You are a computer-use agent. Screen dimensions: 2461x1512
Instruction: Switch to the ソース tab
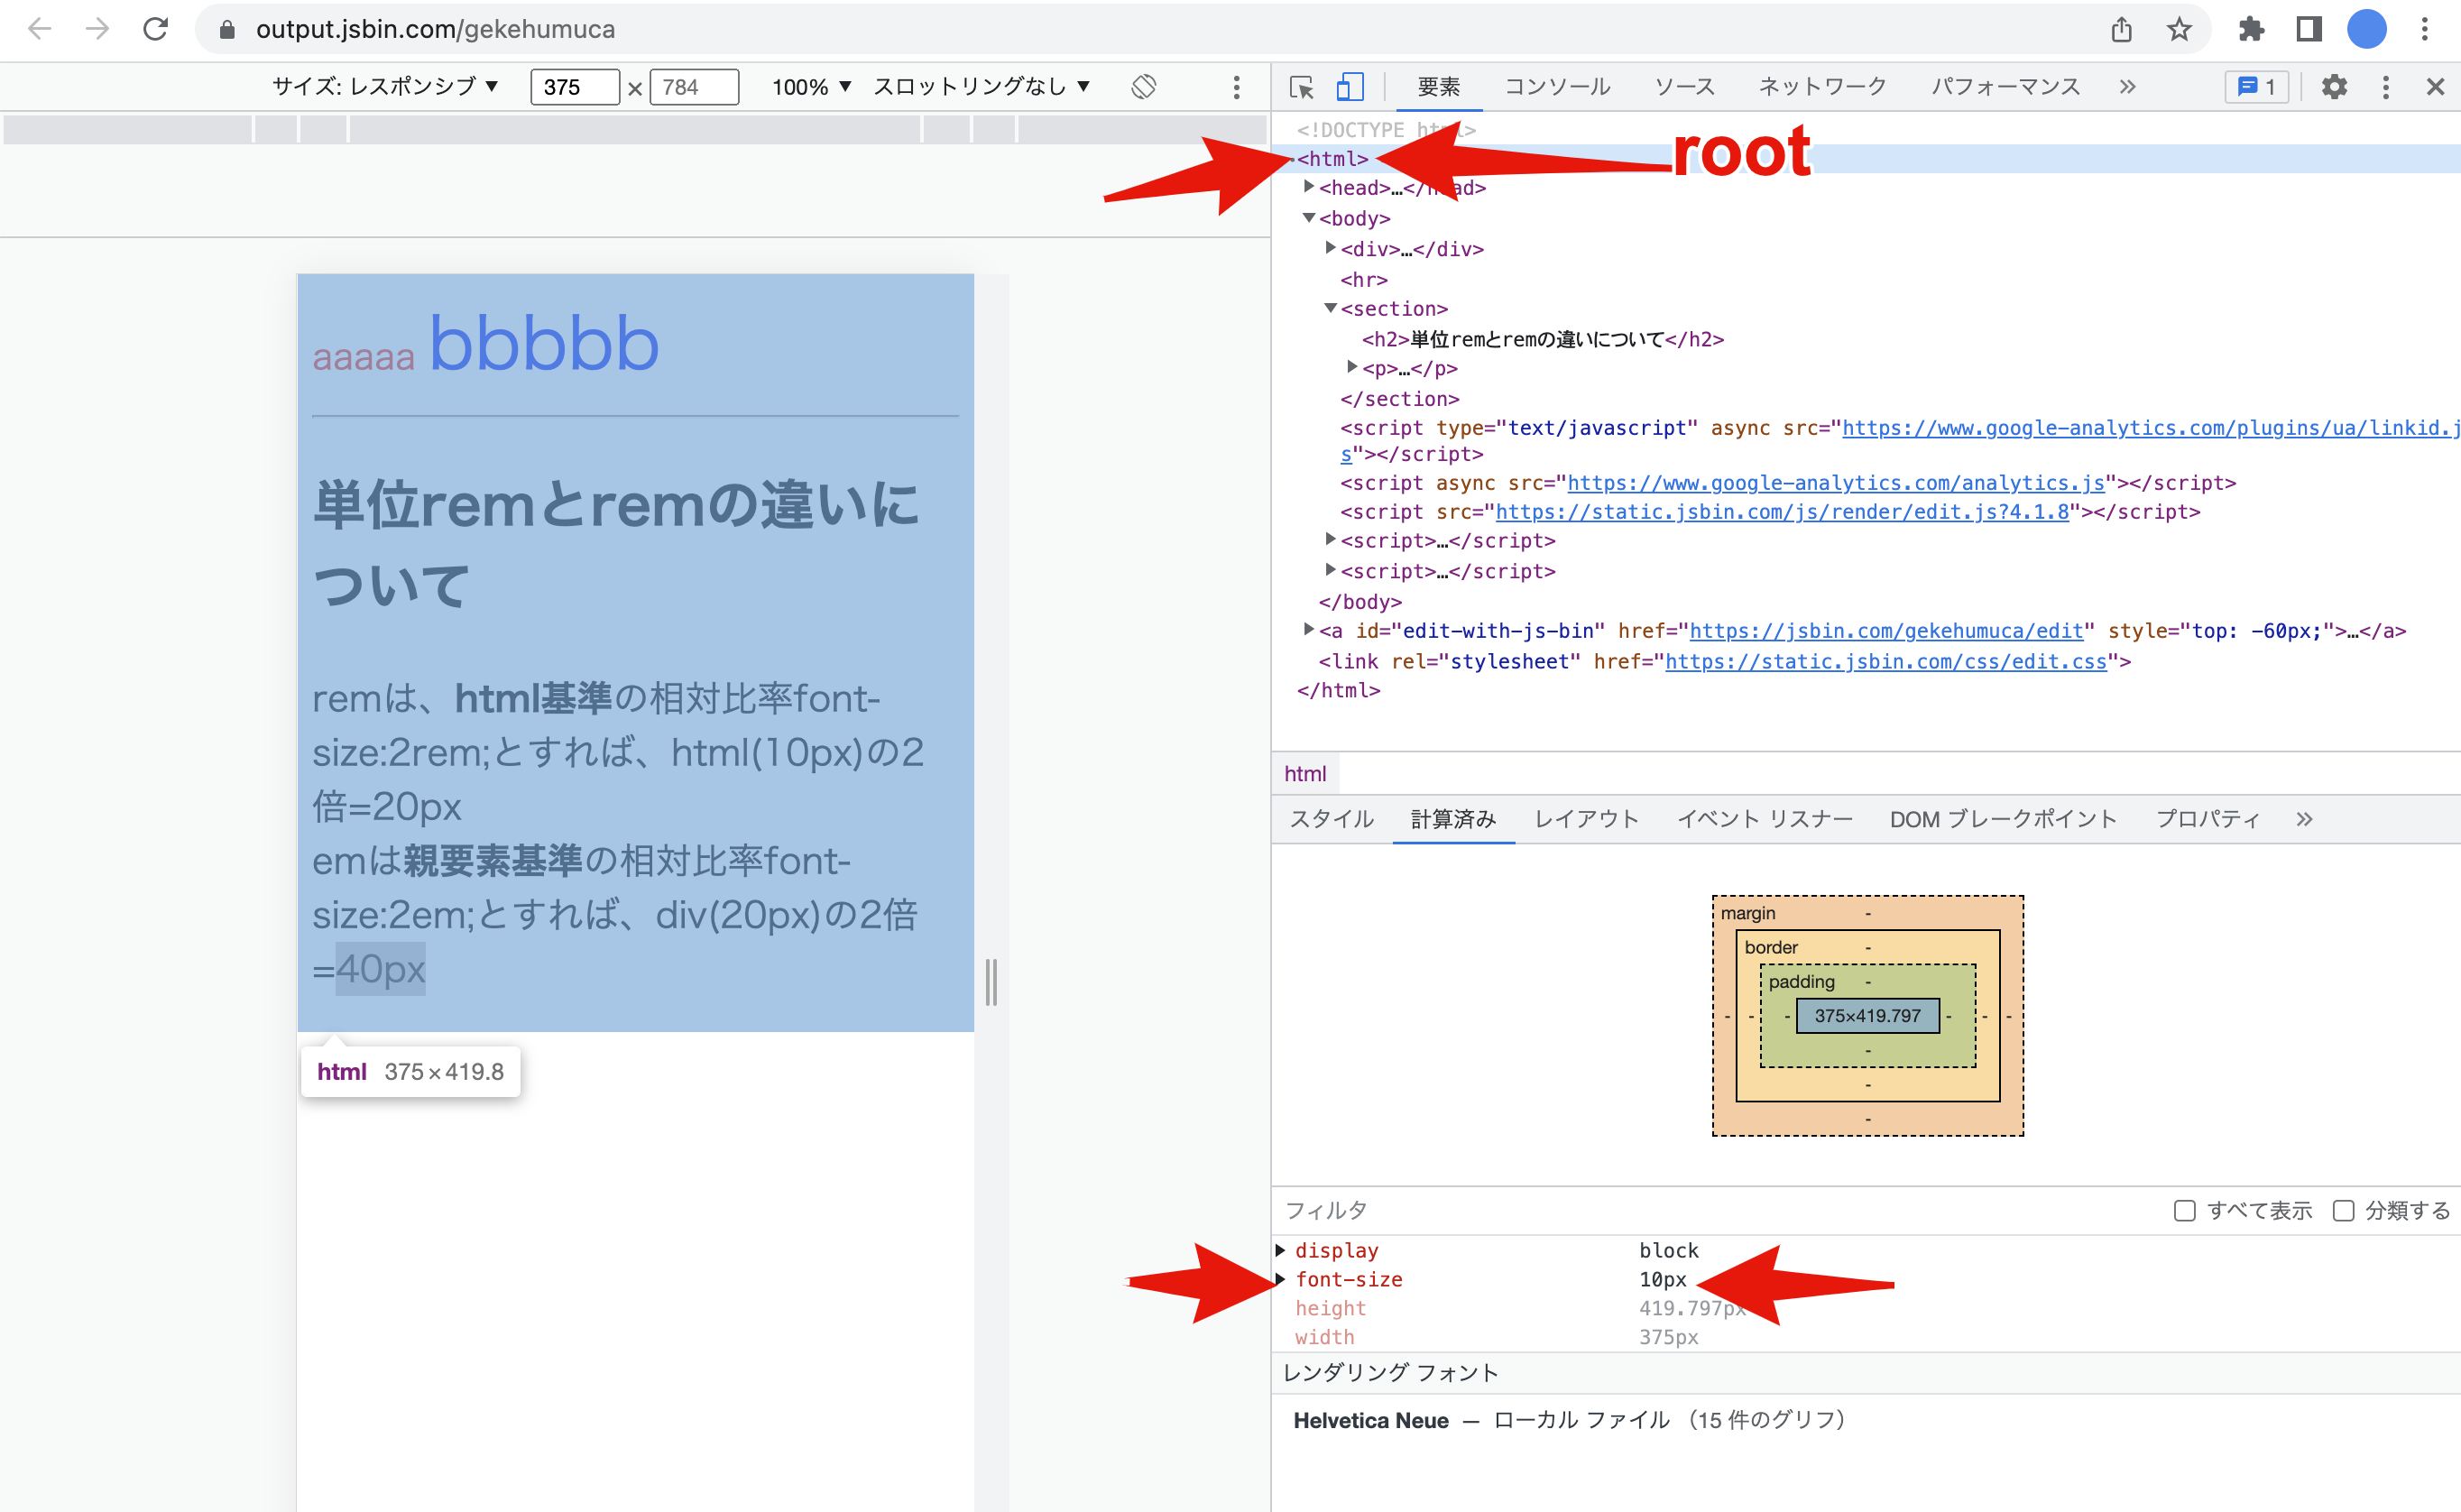tap(1684, 87)
